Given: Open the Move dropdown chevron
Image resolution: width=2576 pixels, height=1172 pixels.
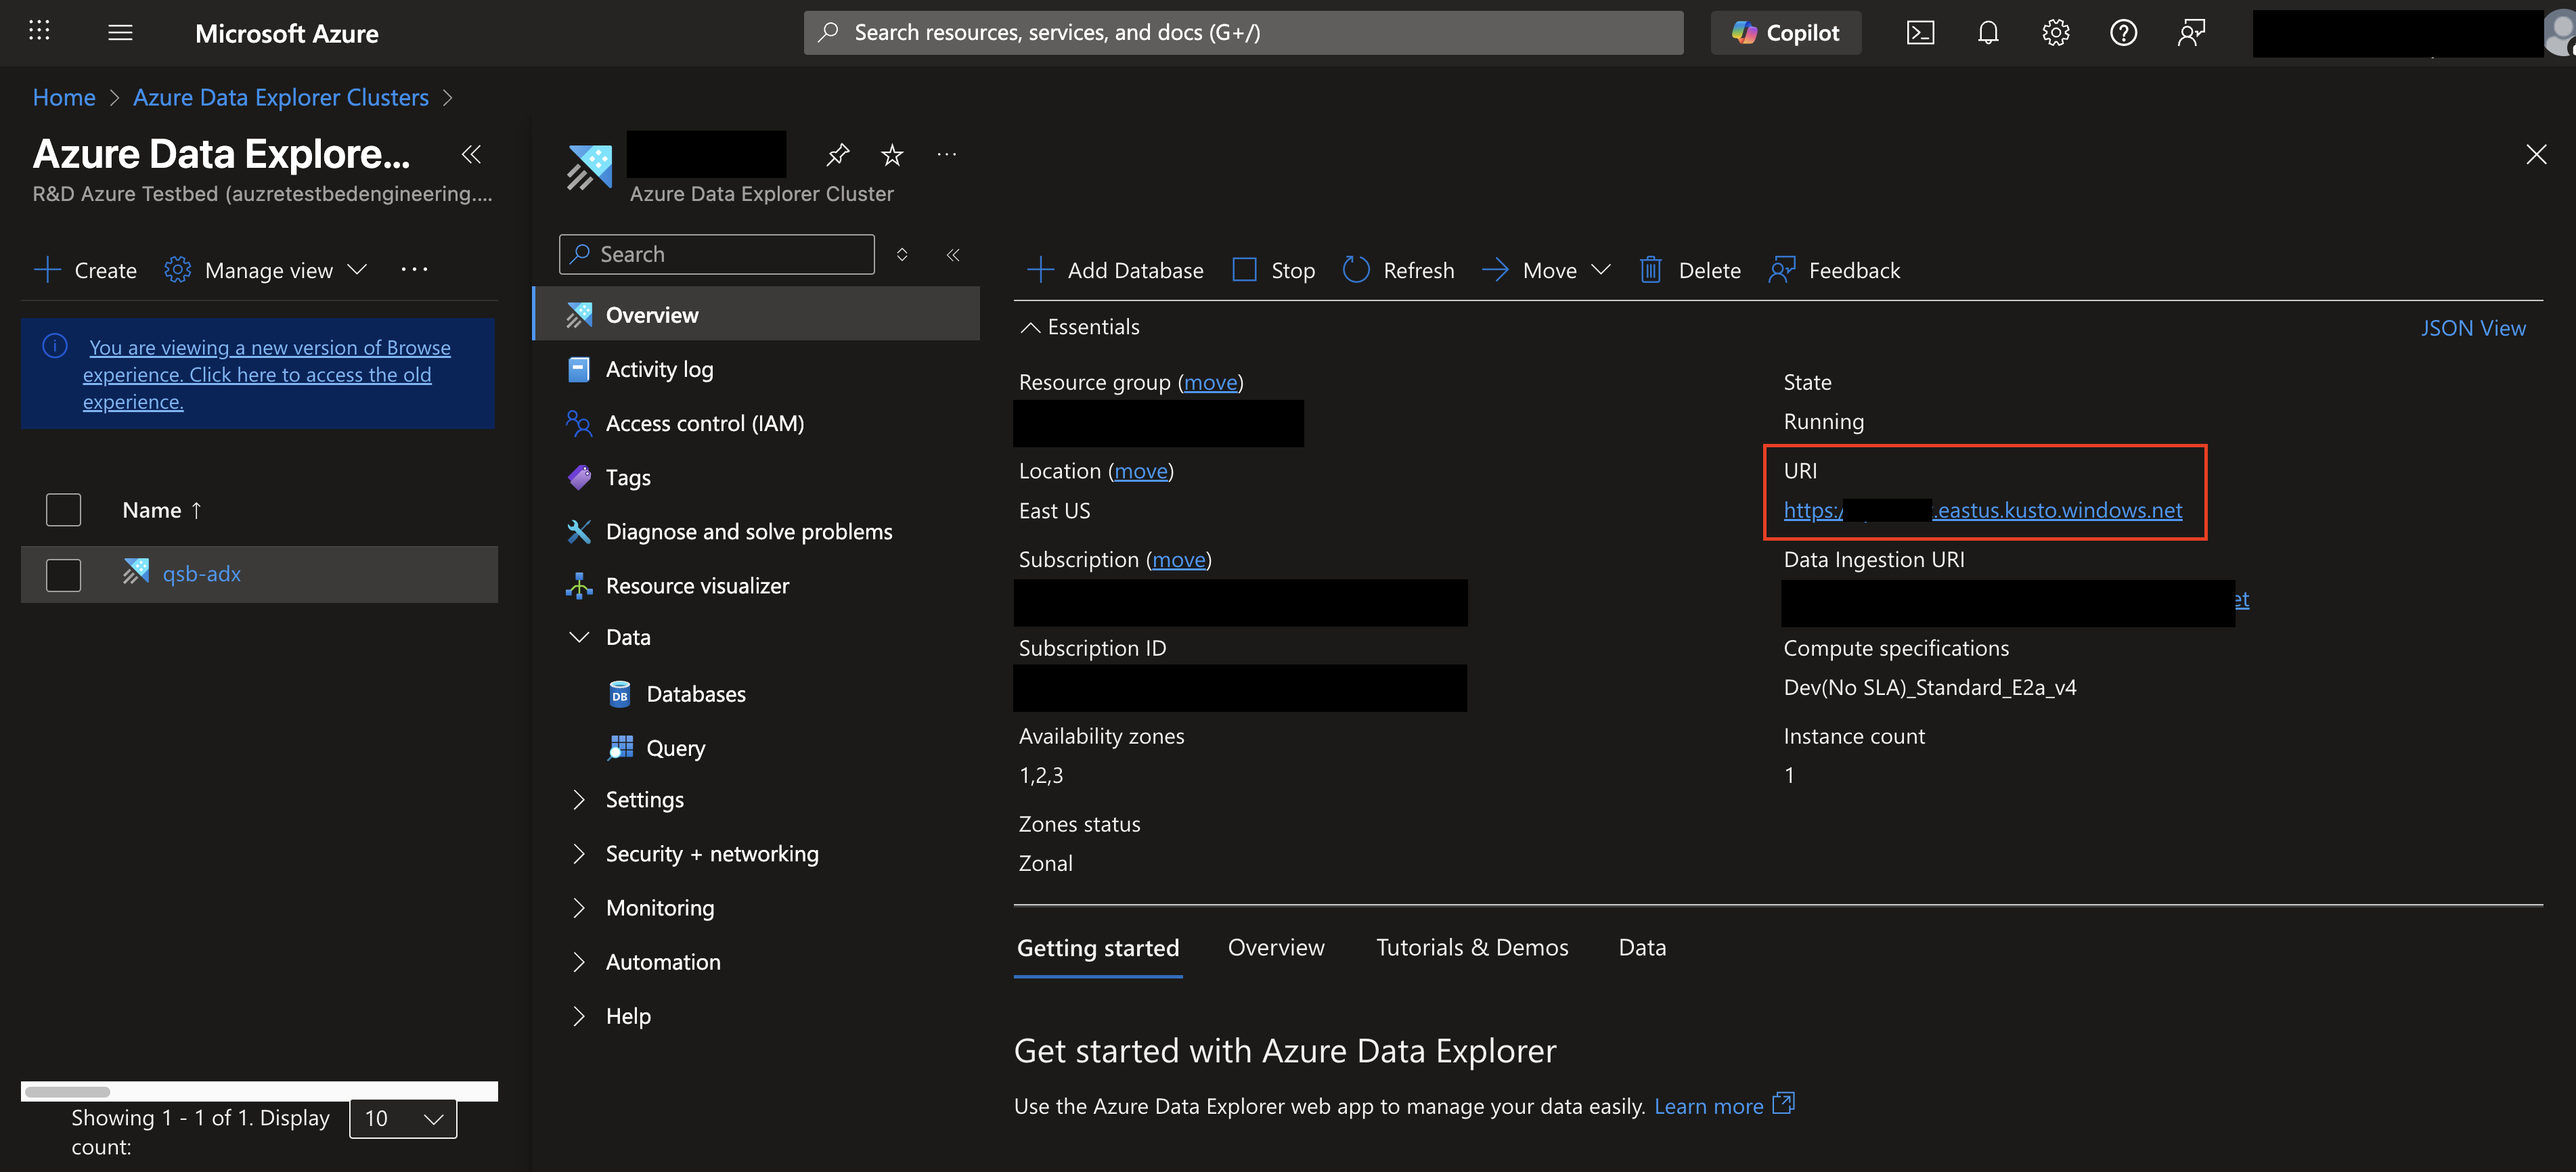Looking at the screenshot, I should coord(1600,269).
